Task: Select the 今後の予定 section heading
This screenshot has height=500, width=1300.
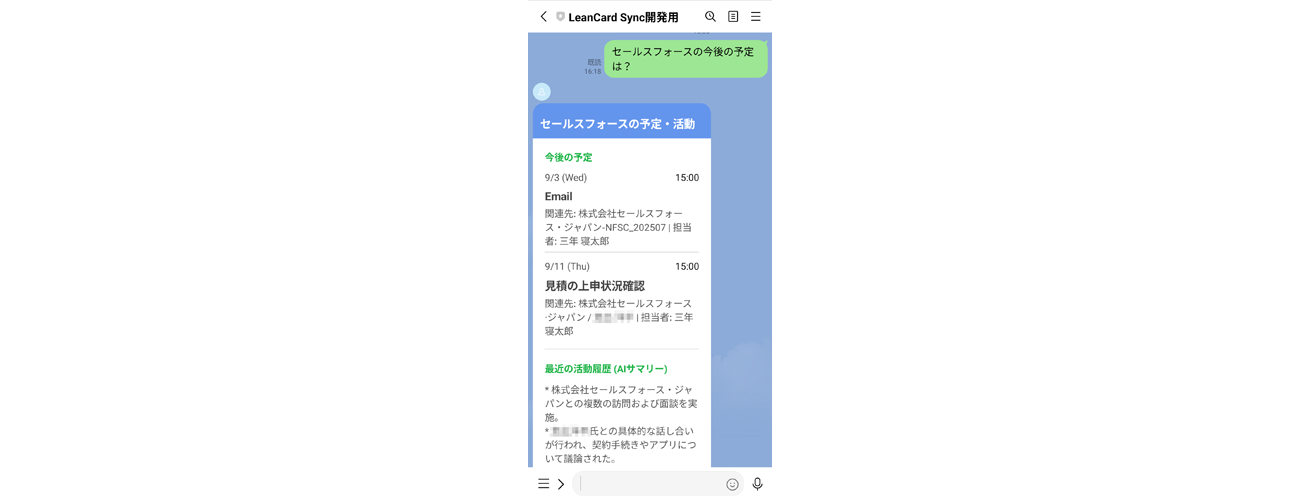Action: [x=569, y=157]
